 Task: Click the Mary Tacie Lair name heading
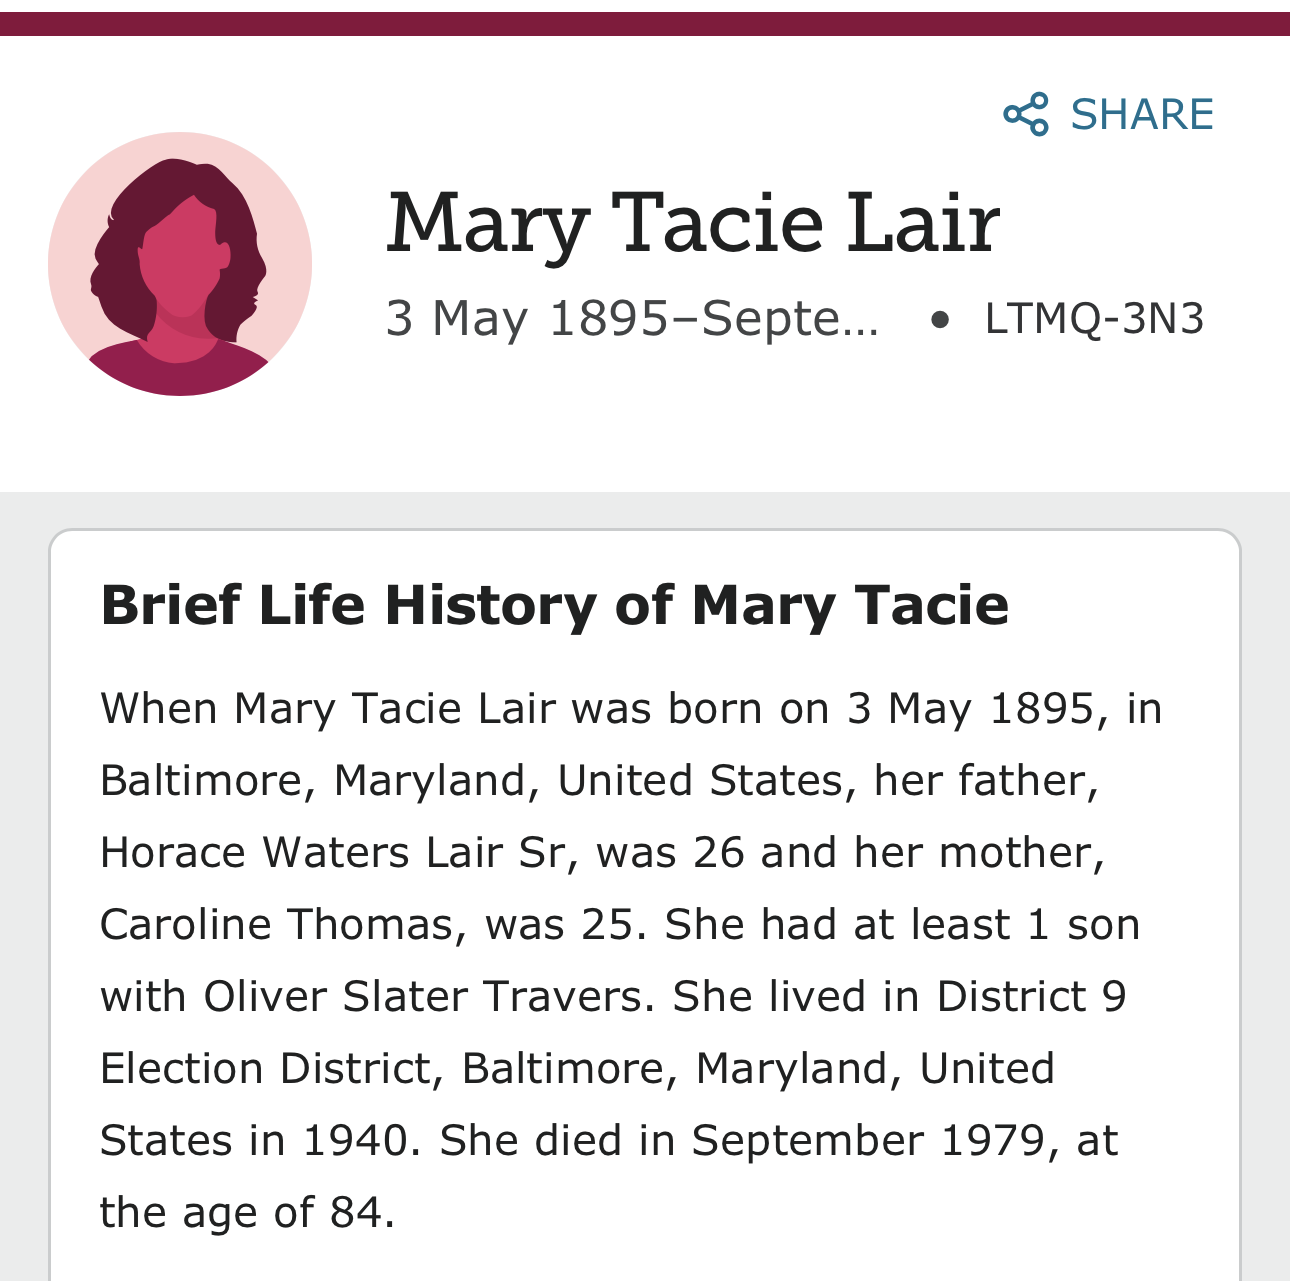coord(693,222)
